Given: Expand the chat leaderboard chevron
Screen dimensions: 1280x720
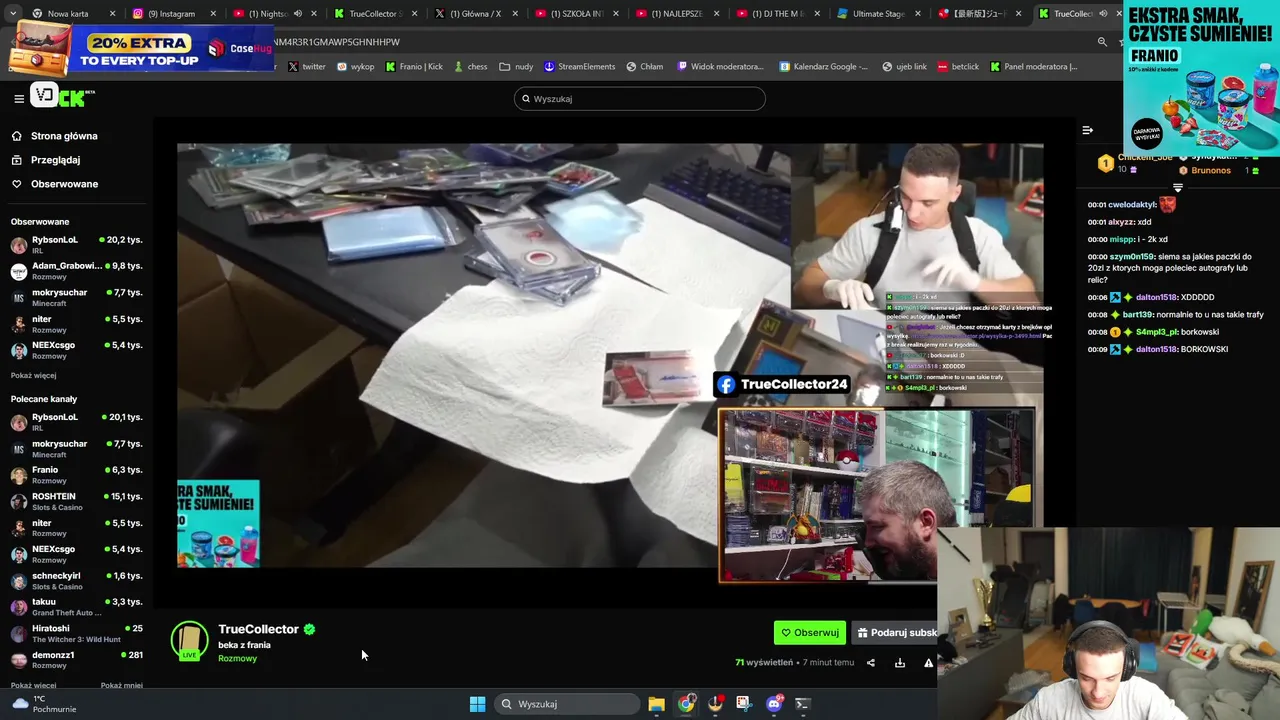Looking at the screenshot, I should click(x=1177, y=187).
